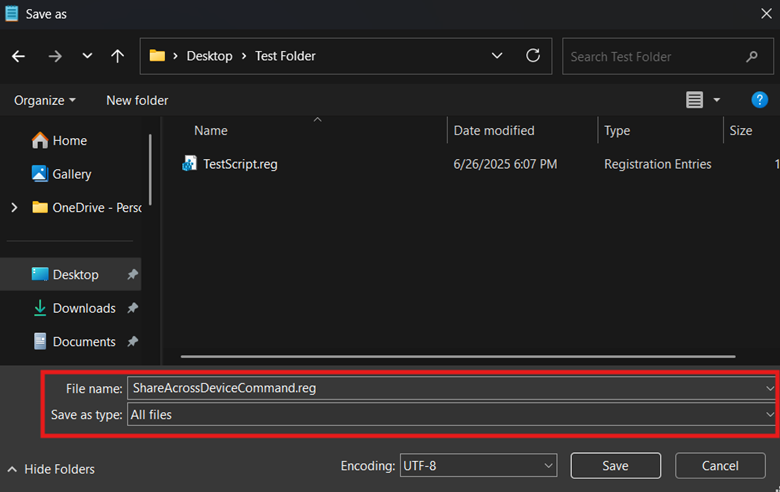
Task: Open File name history dropdown arrow
Action: point(769,388)
